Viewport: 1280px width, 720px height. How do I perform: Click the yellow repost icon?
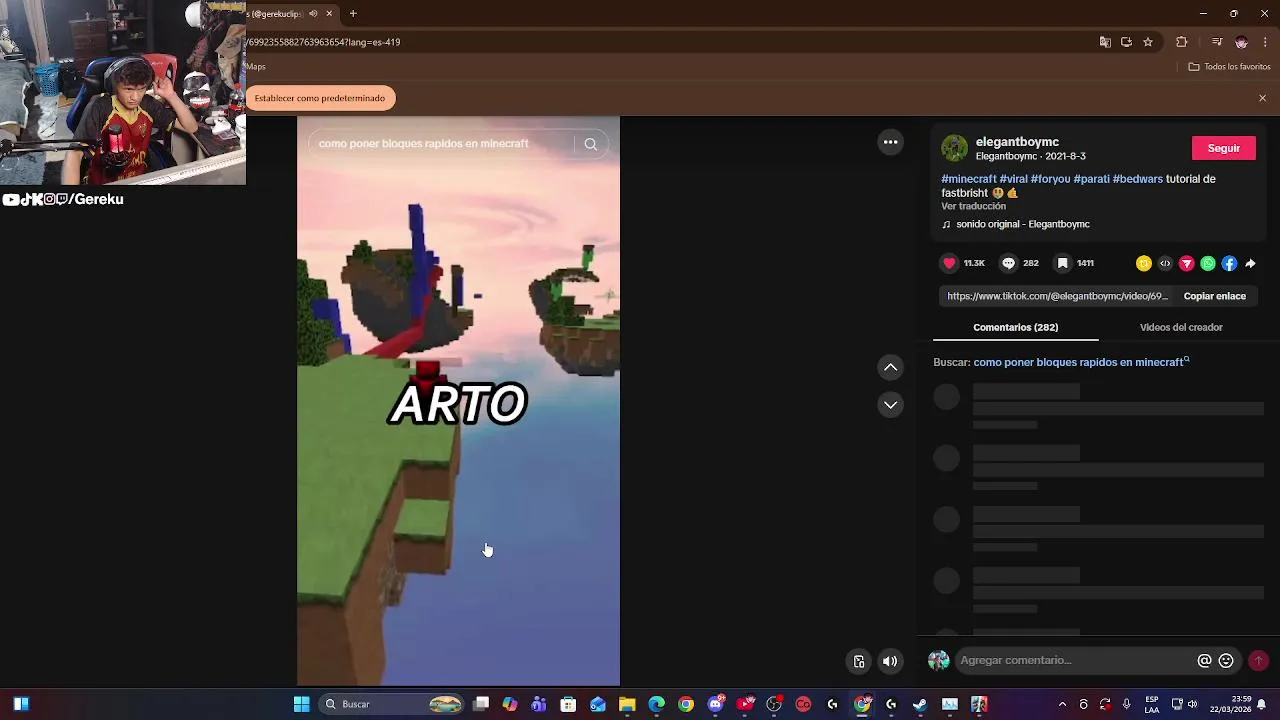tap(1144, 264)
